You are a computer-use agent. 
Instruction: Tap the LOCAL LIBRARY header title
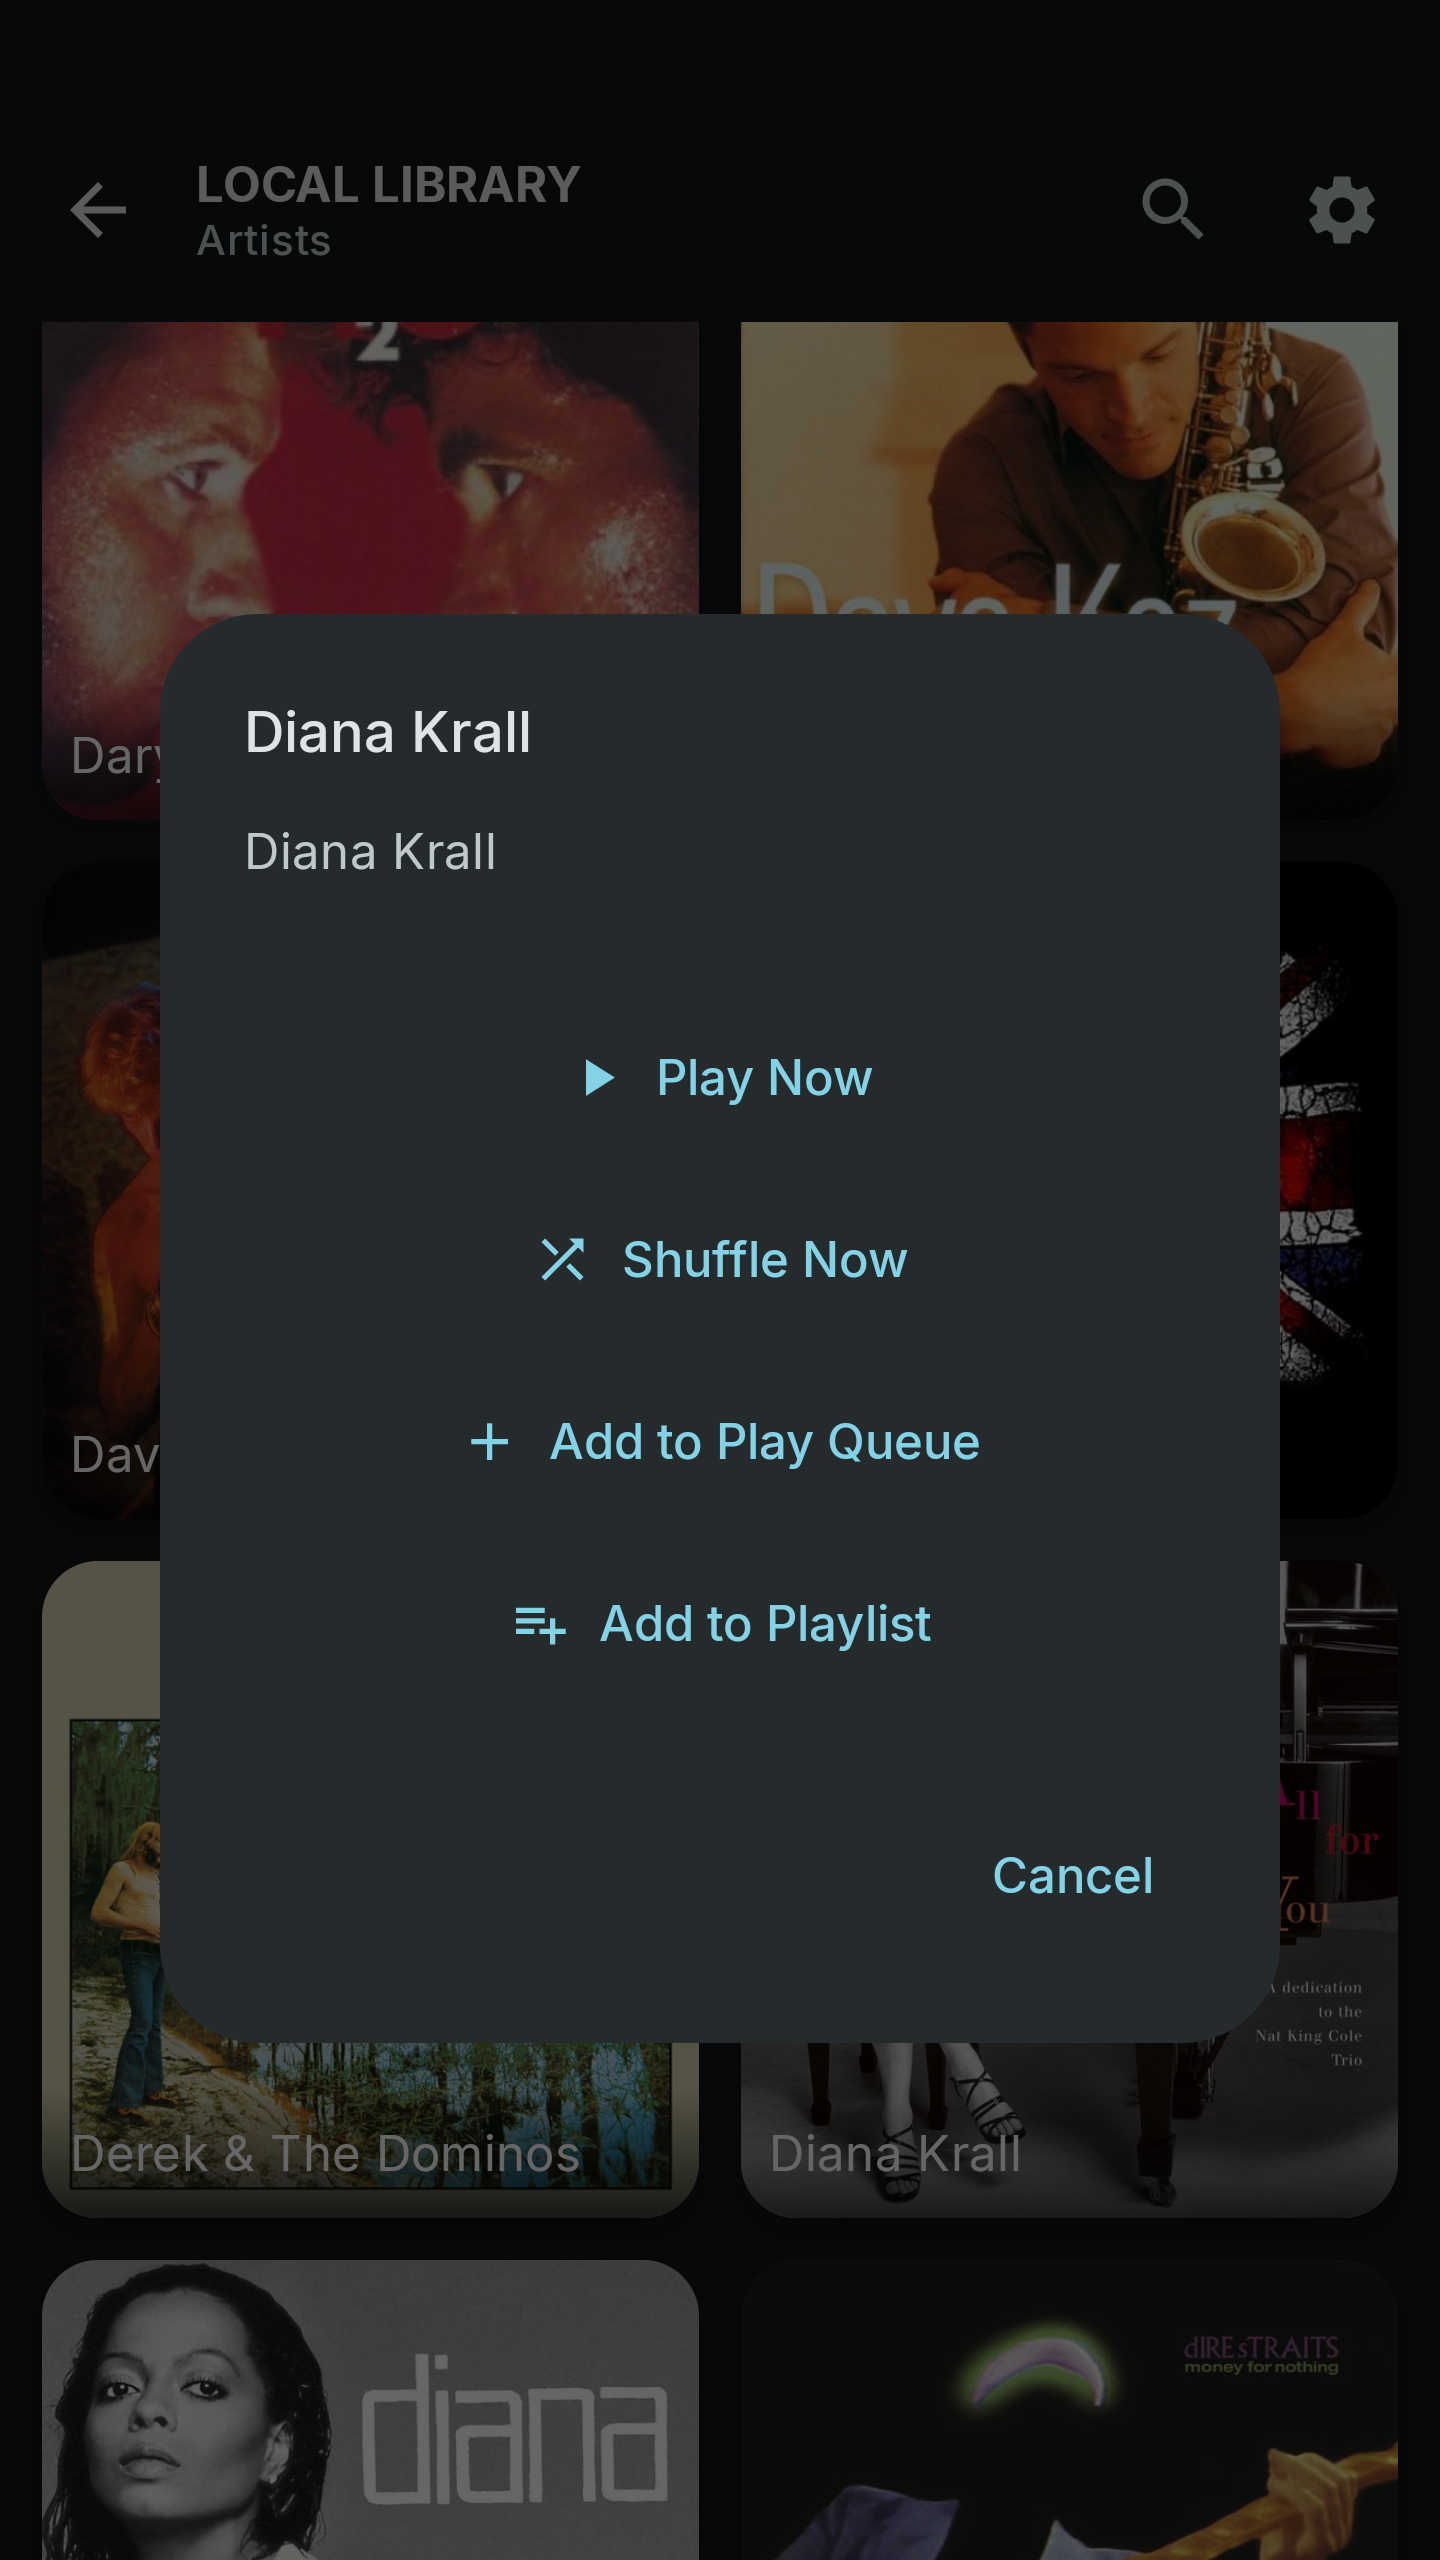click(388, 186)
